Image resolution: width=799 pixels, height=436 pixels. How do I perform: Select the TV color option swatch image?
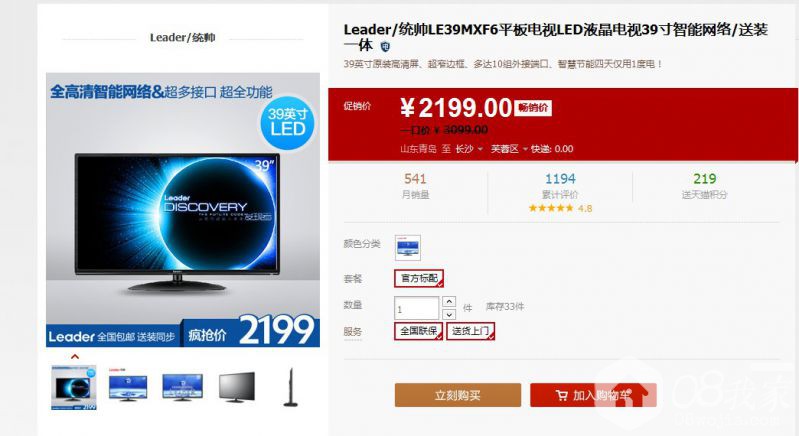408,248
